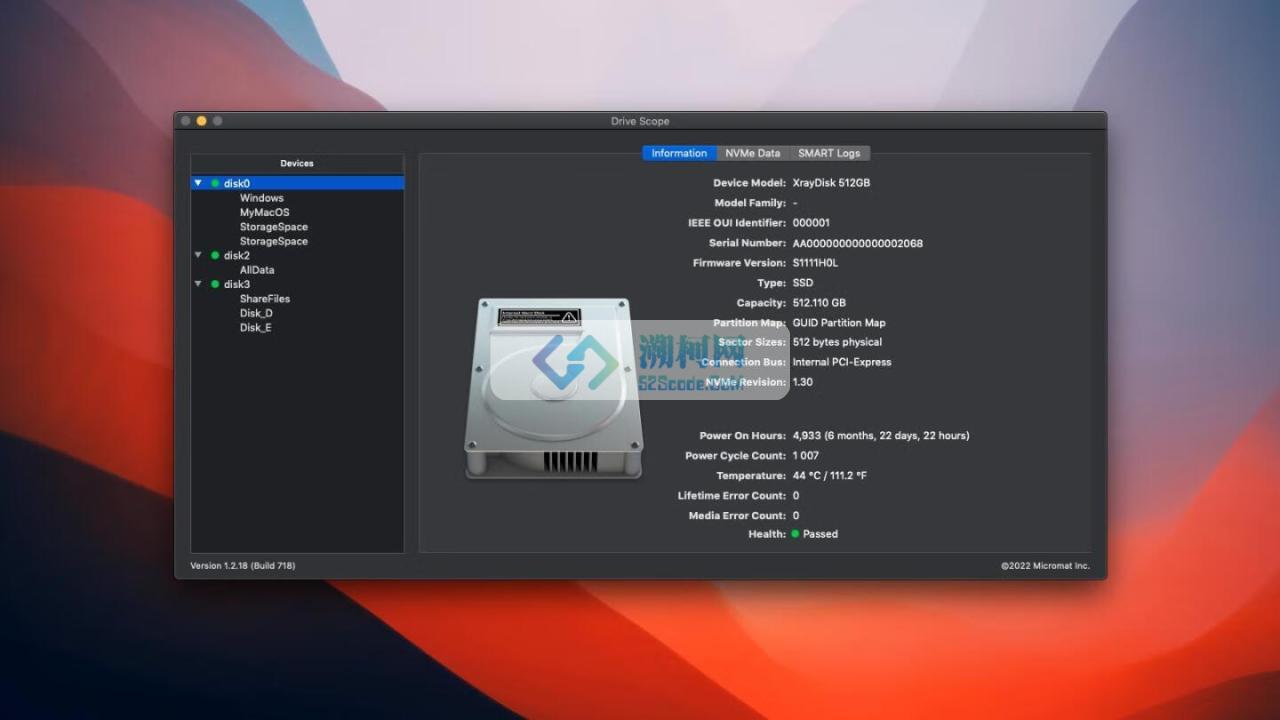Click the green status dot next to disk2

pos(215,256)
